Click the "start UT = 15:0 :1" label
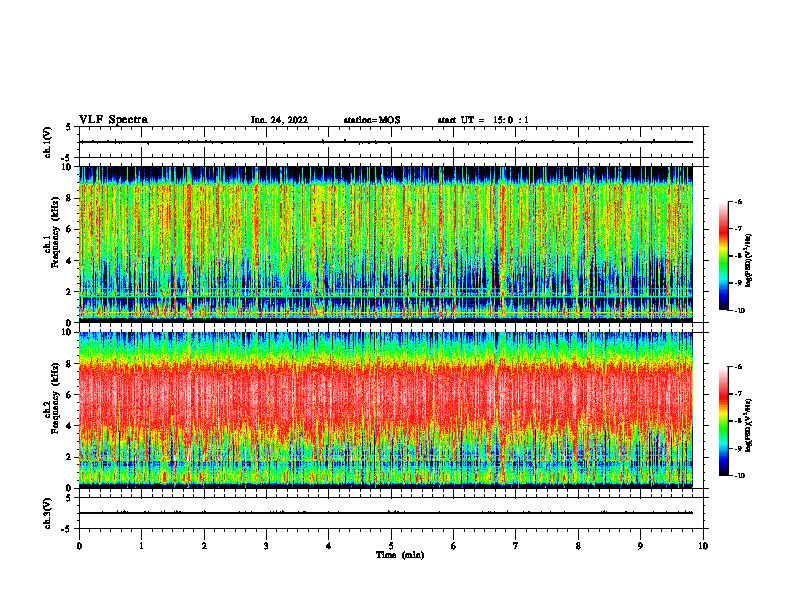The image size is (792, 612). point(483,120)
